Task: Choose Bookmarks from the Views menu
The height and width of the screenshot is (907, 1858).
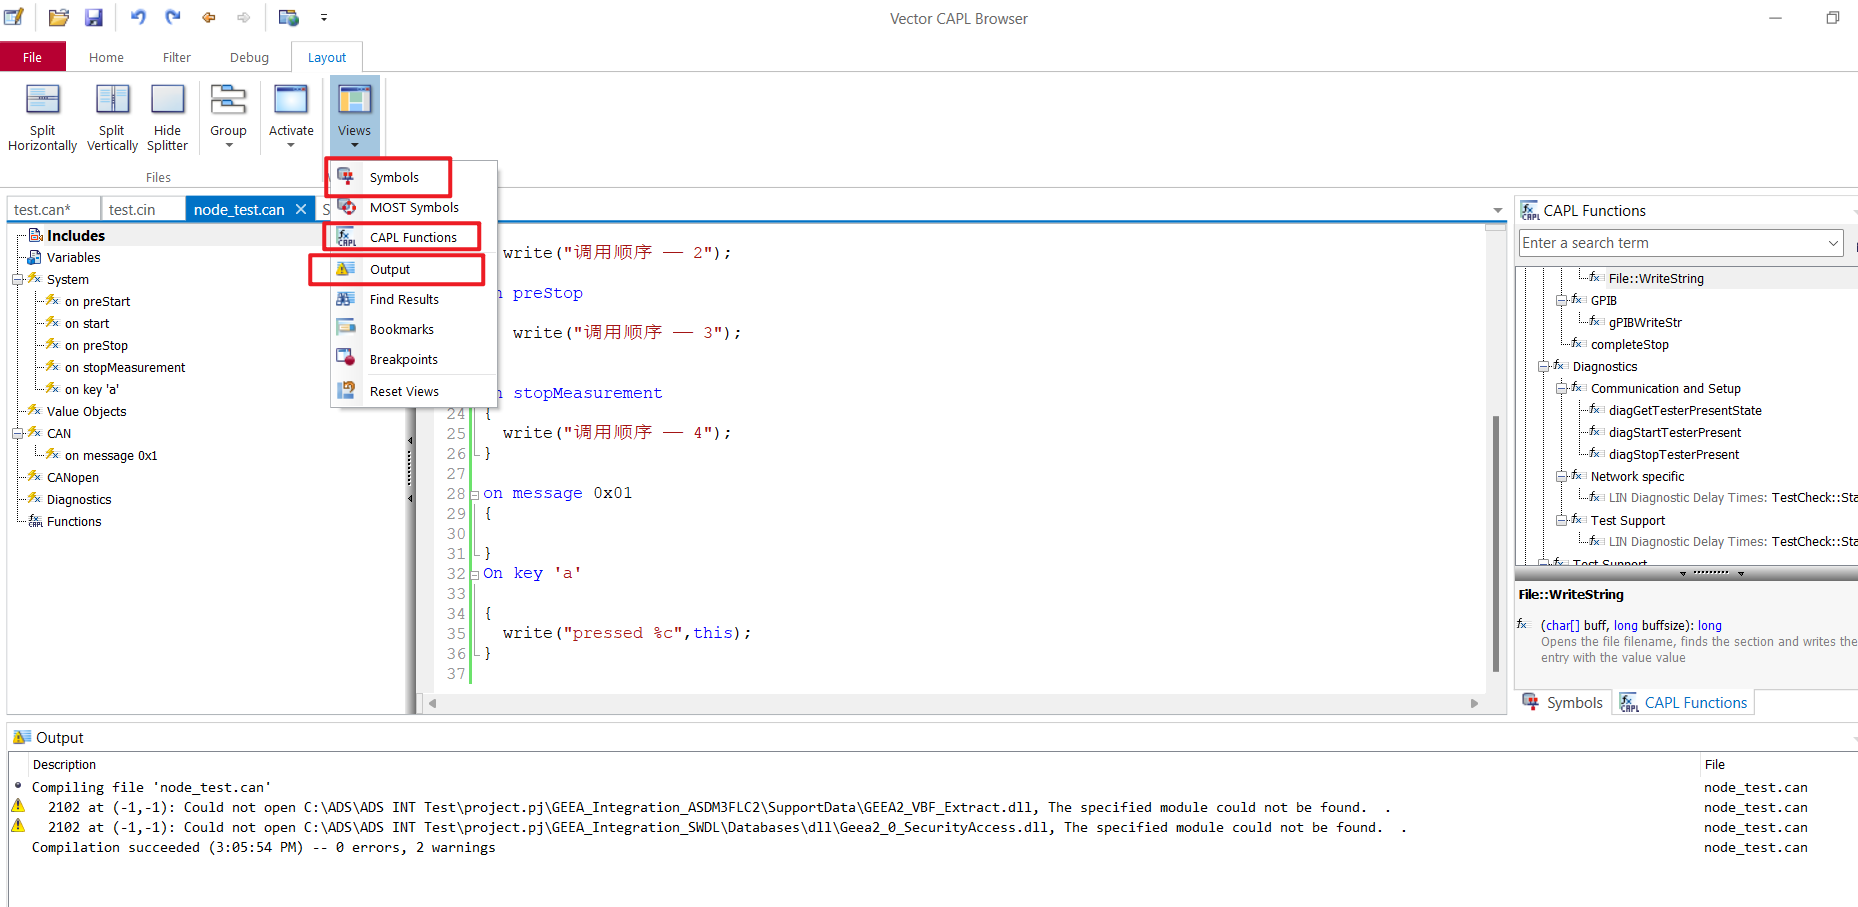Action: pyautogui.click(x=413, y=329)
